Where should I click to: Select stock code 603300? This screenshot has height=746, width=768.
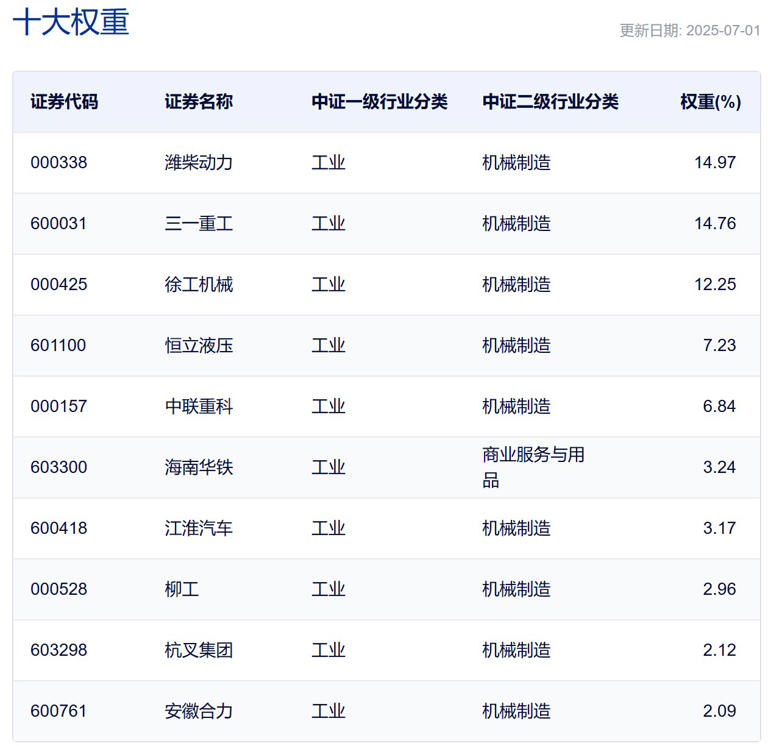point(59,467)
